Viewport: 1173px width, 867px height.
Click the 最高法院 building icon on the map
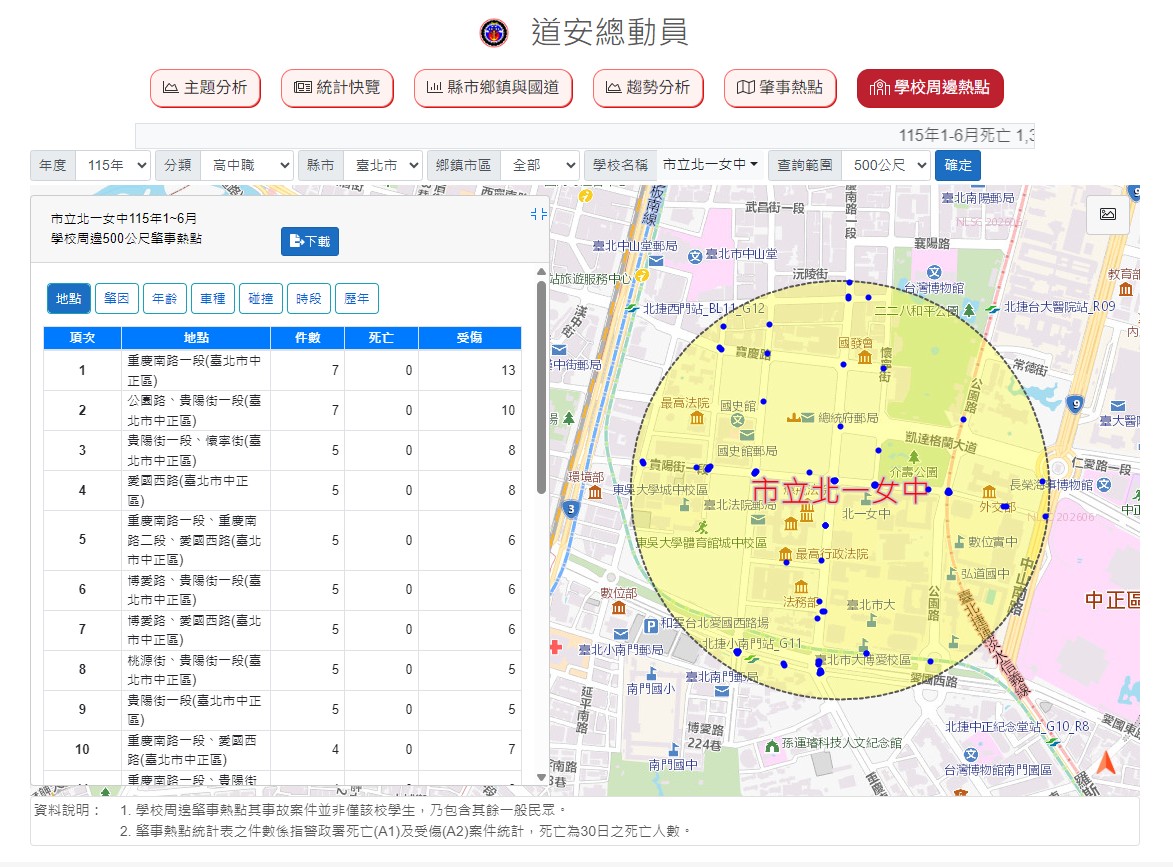pyautogui.click(x=697, y=418)
